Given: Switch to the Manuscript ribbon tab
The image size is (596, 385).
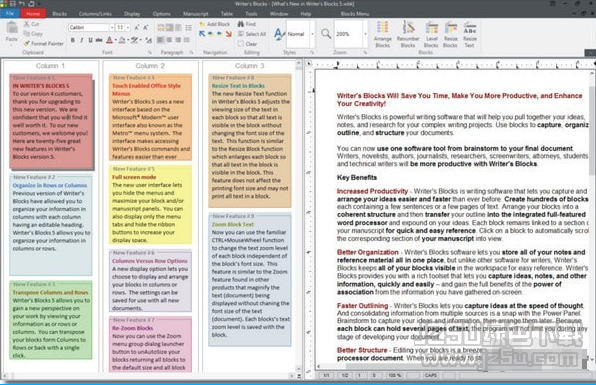Looking at the screenshot, I should pos(196,14).
